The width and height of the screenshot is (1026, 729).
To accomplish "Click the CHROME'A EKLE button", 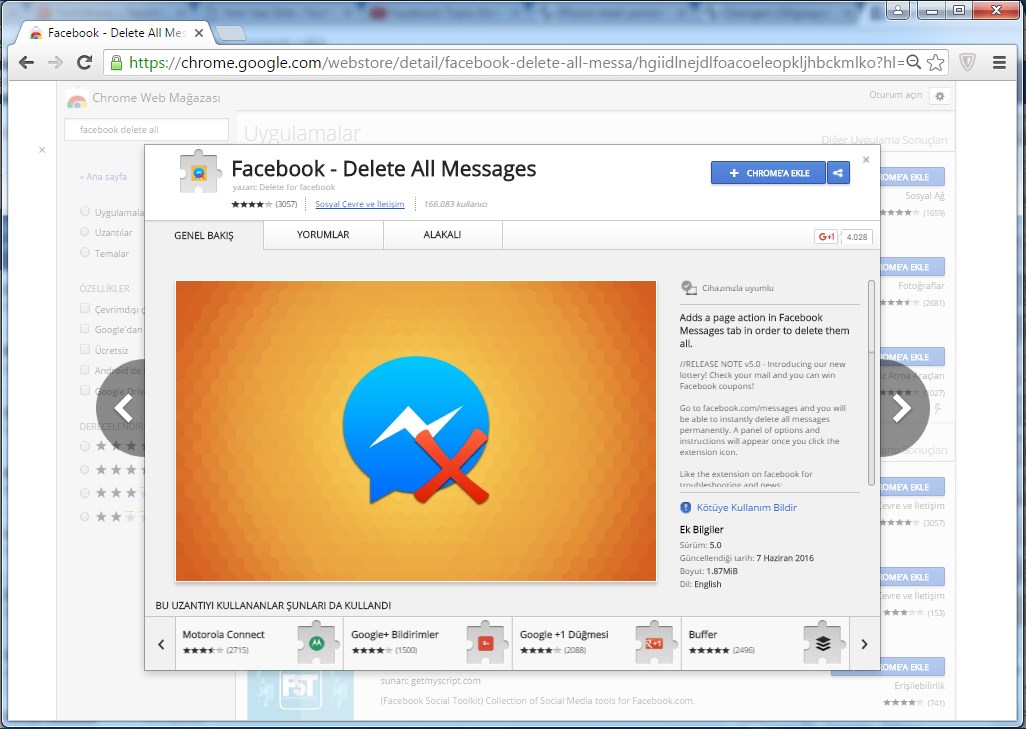I will [x=768, y=173].
